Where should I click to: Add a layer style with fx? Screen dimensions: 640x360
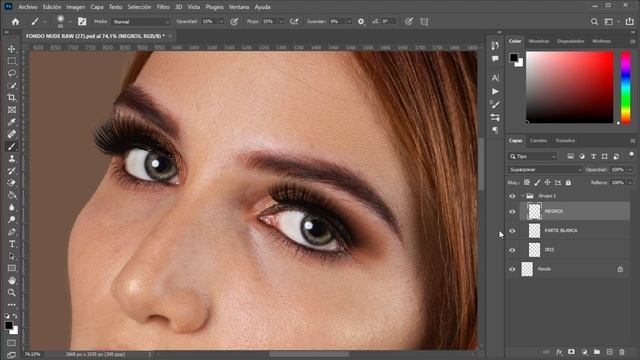pyautogui.click(x=559, y=352)
